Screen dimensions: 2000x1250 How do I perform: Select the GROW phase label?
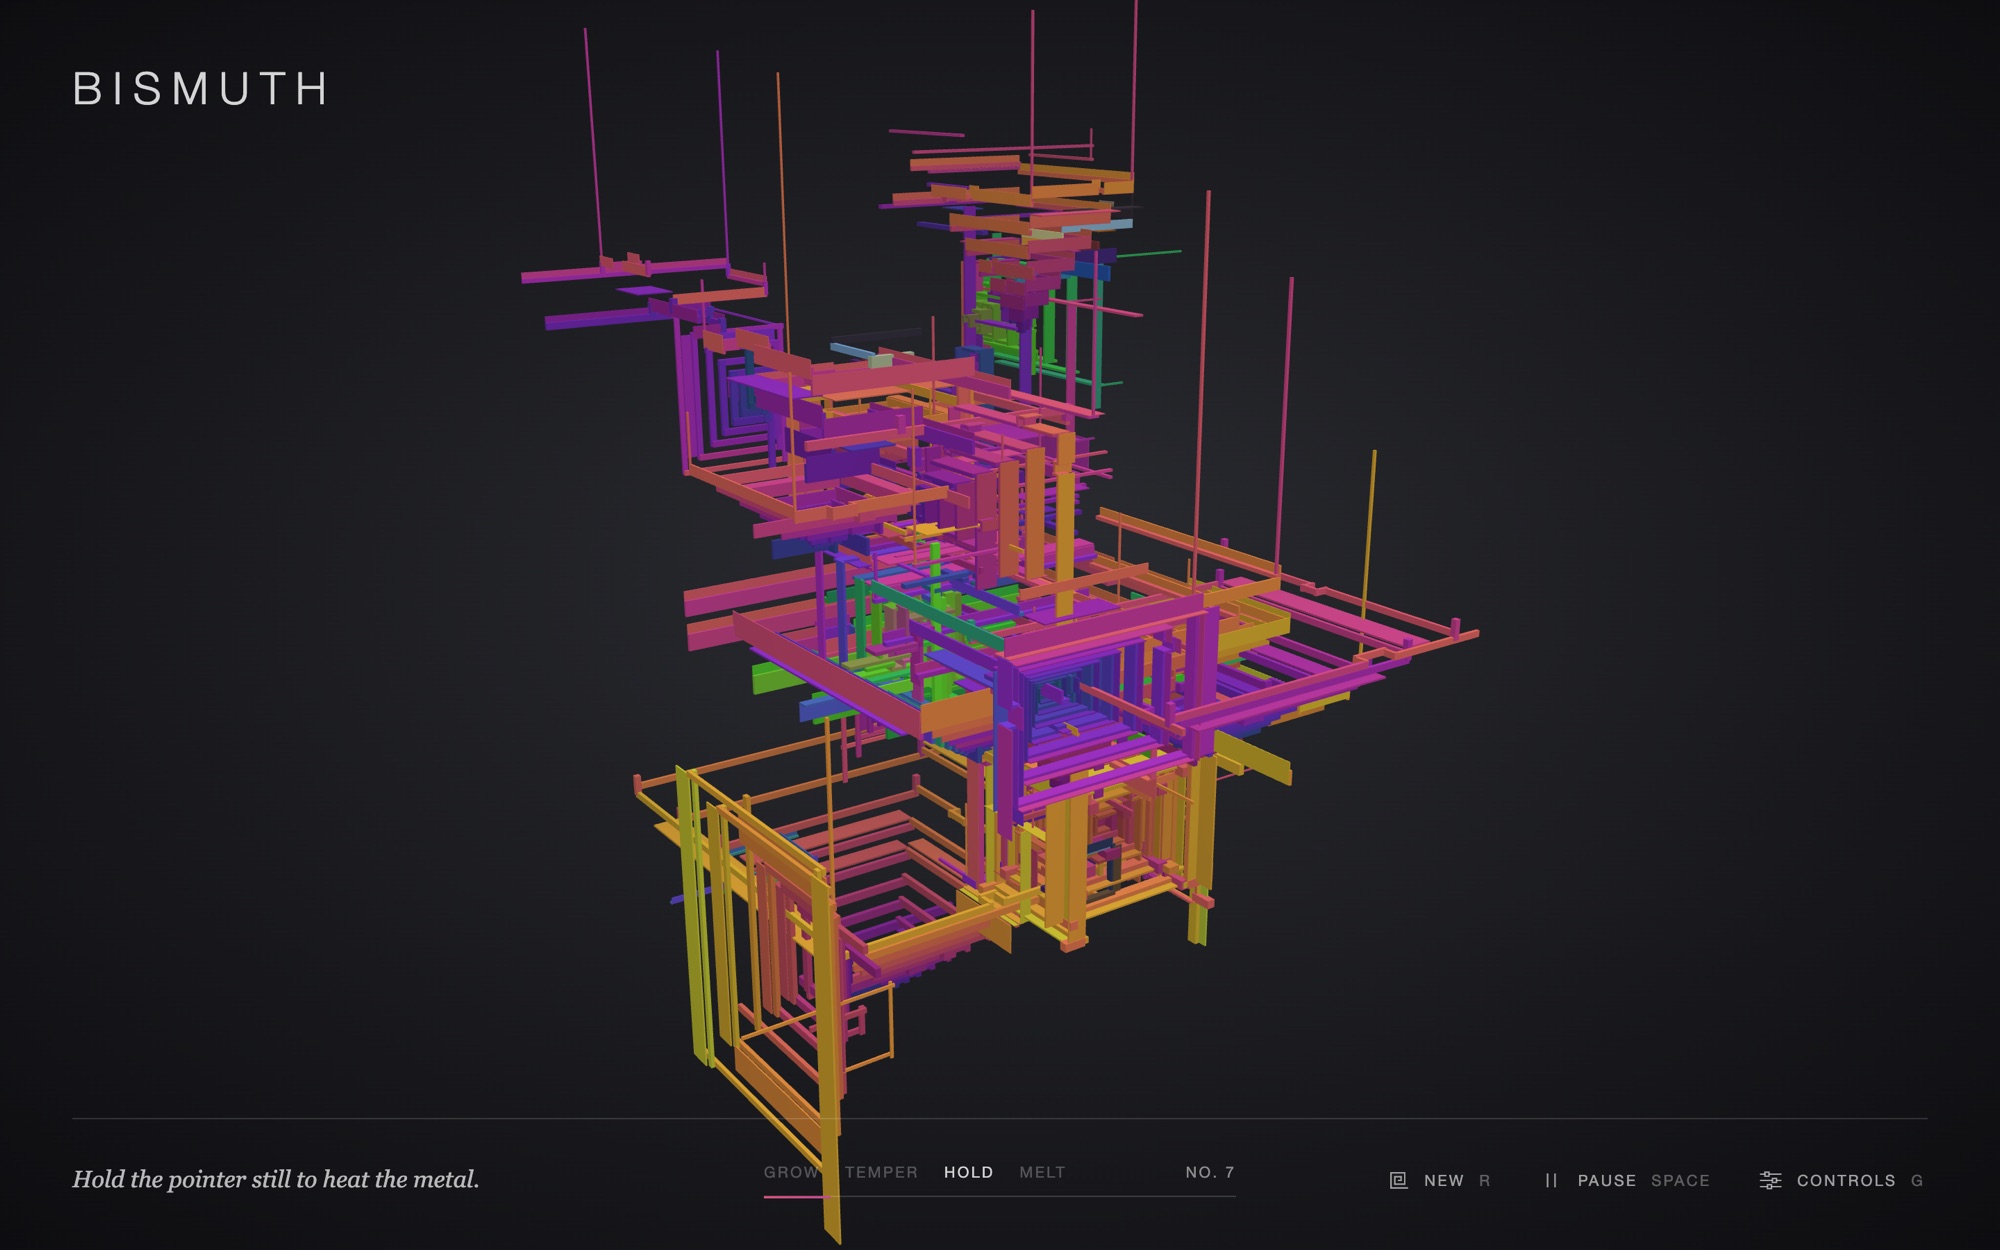click(x=792, y=1172)
